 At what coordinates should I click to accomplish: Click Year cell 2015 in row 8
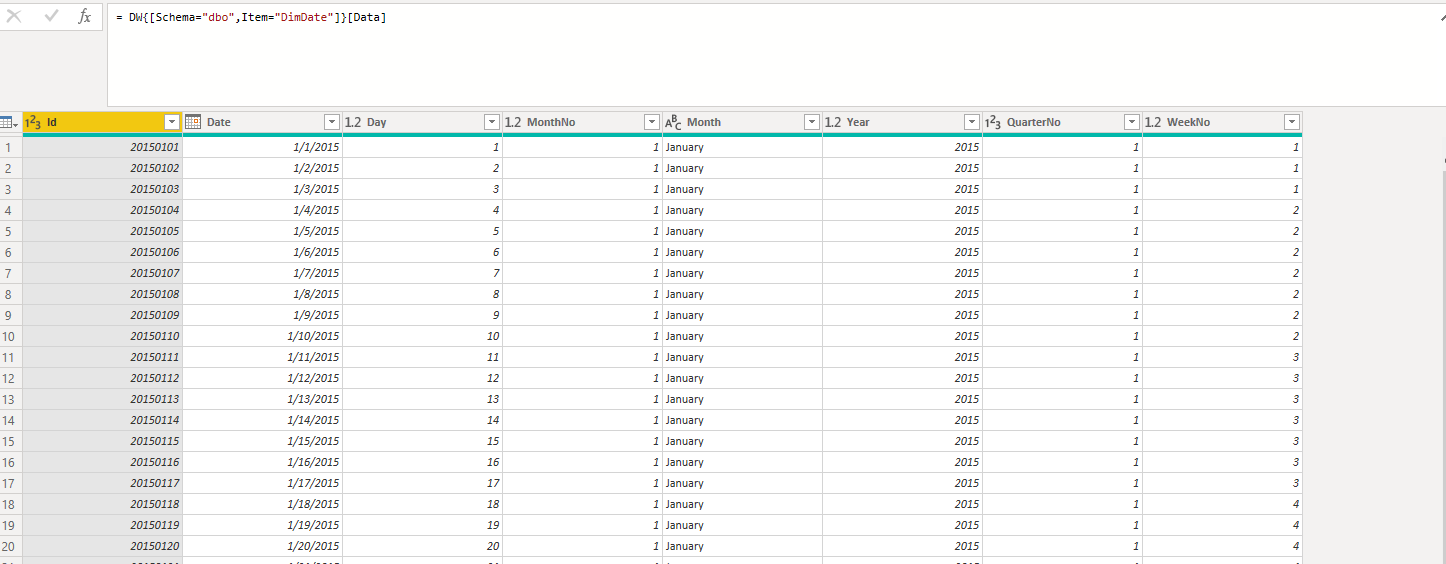[902, 294]
